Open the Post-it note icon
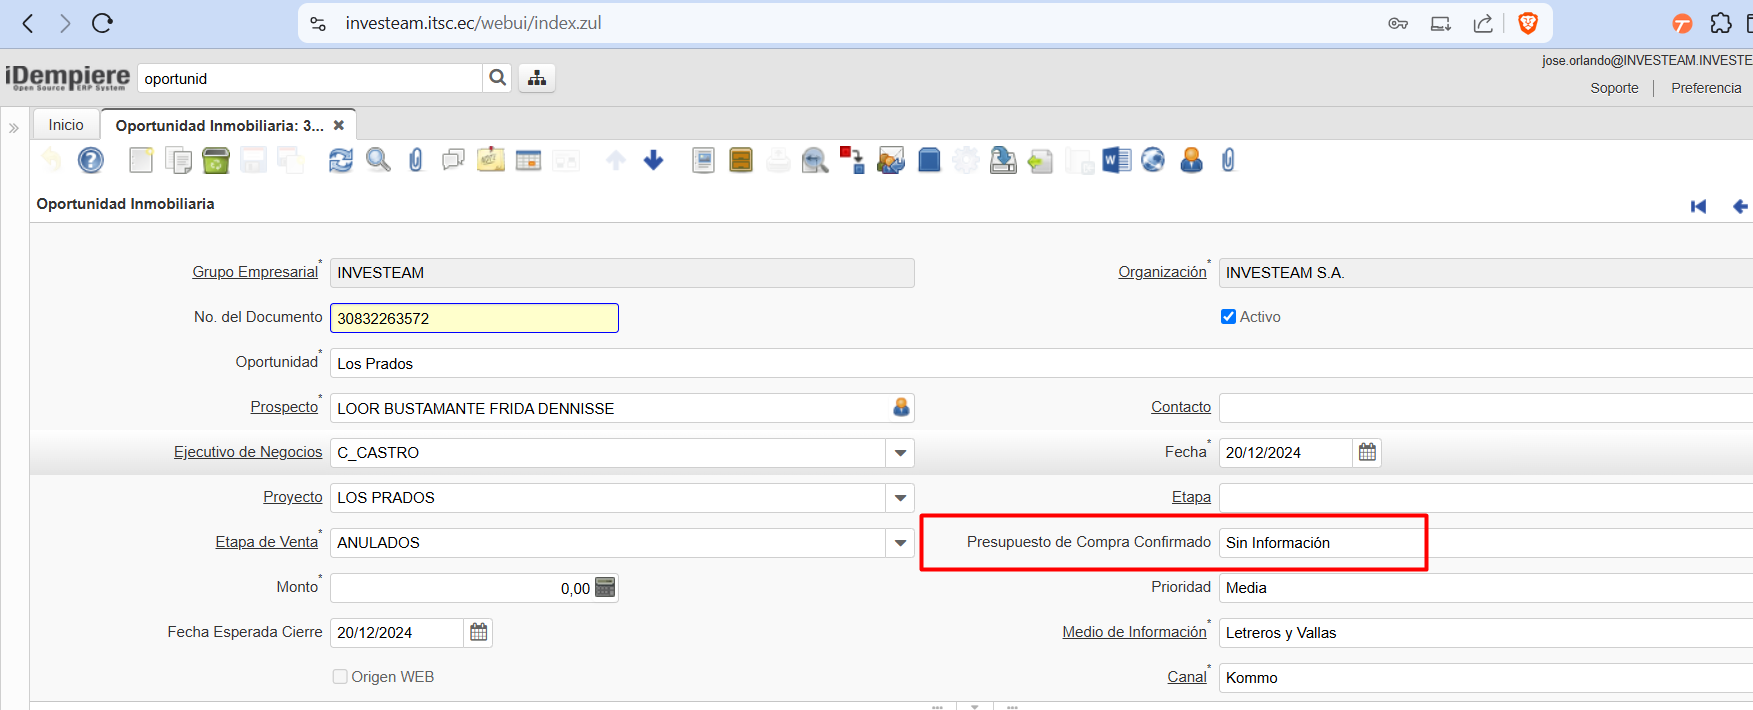The image size is (1753, 710). point(491,160)
